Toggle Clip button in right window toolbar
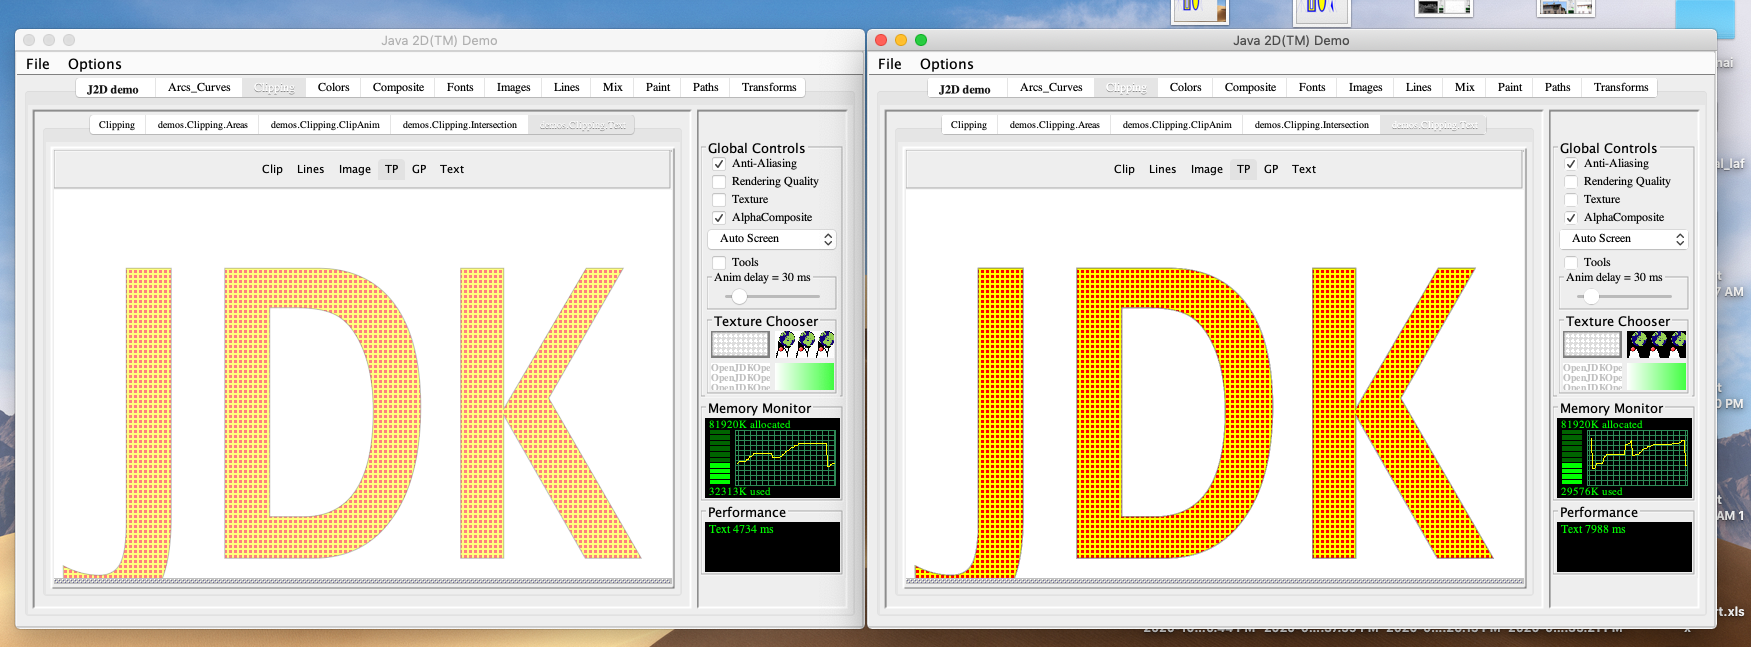Viewport: 1751px width, 647px height. point(1124,170)
